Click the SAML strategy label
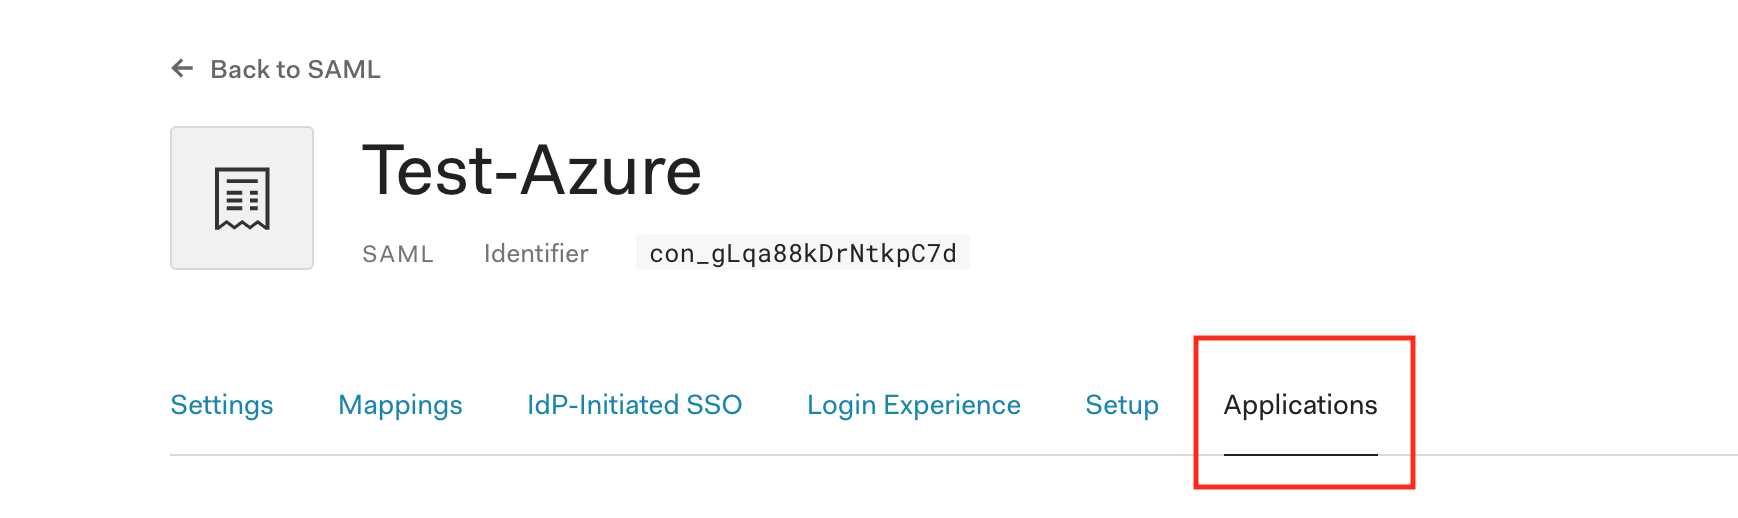 (x=398, y=254)
